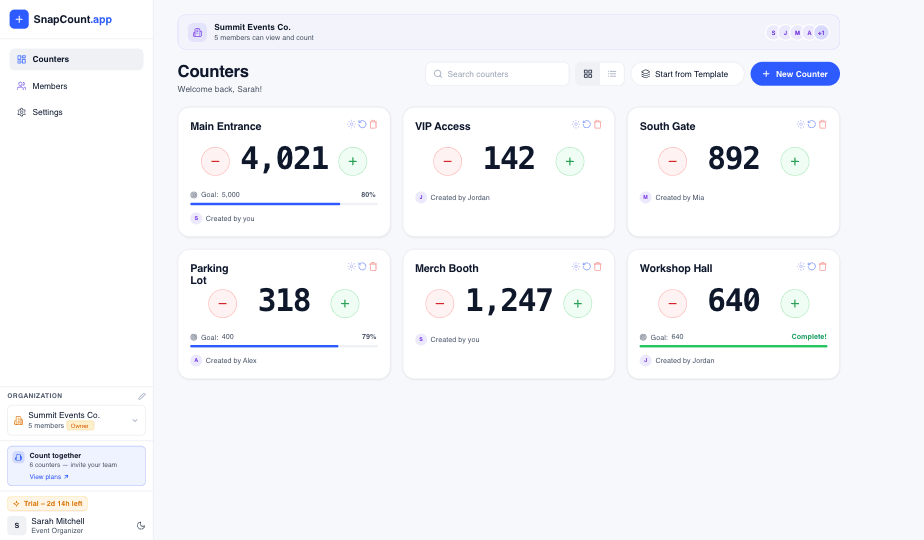Delete the Workshop Hall counter
This screenshot has height=540, width=924.
point(823,266)
